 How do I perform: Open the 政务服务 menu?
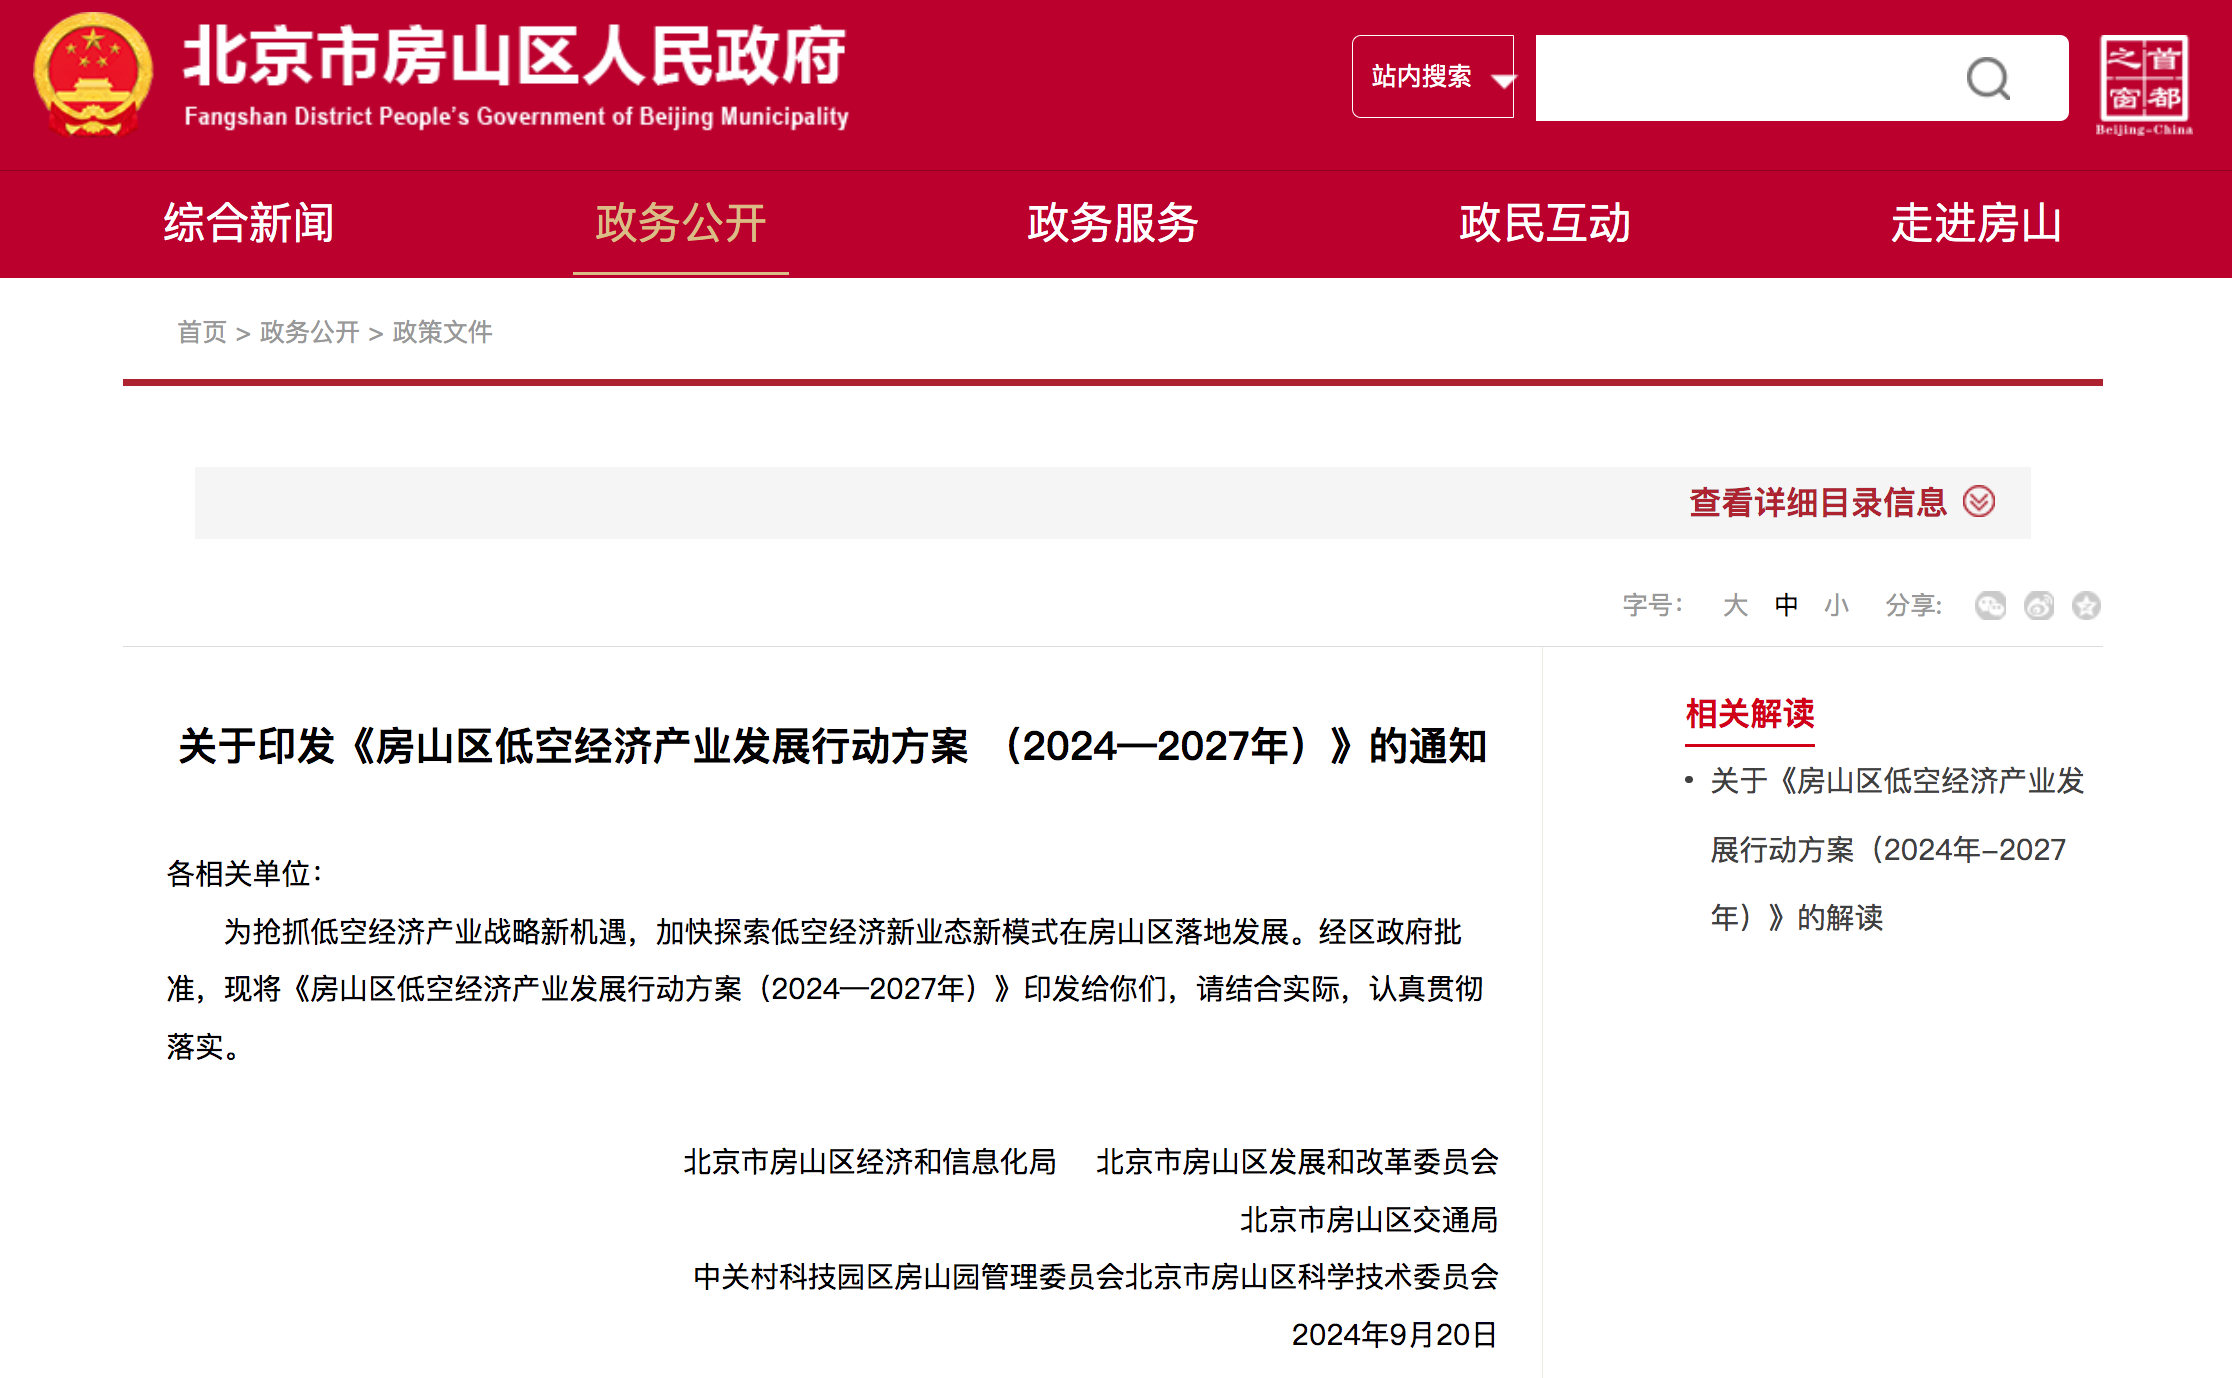tap(1110, 224)
